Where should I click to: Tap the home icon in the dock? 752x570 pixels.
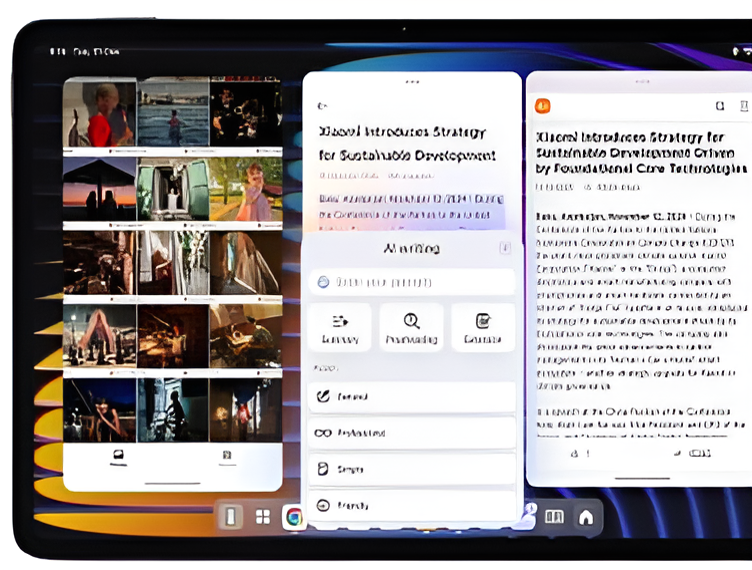click(x=586, y=517)
